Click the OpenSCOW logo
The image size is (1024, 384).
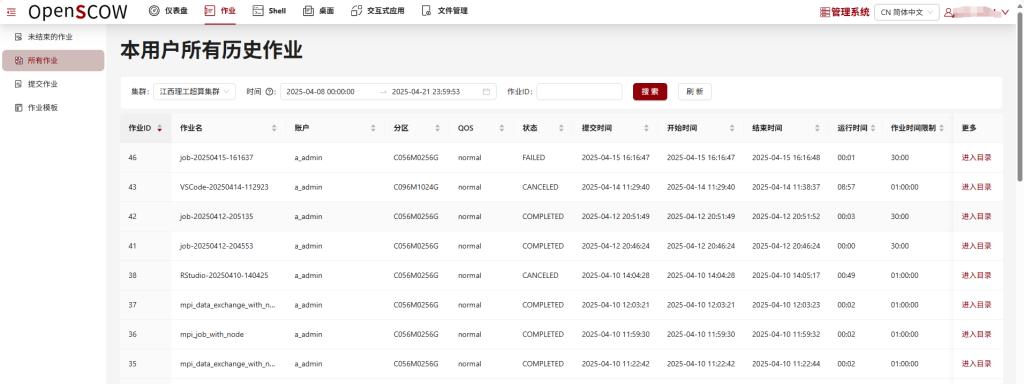[x=78, y=11]
